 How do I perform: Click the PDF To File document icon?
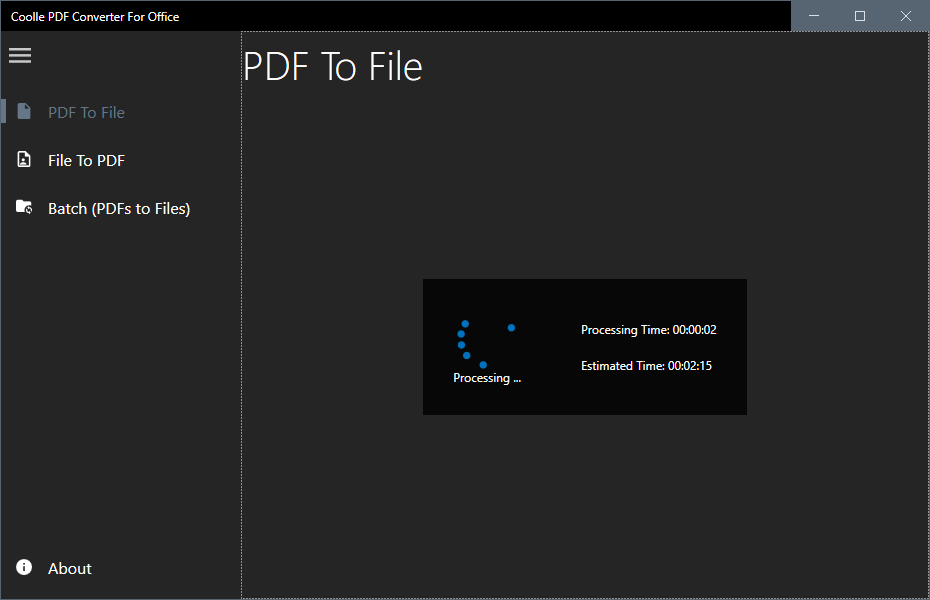[24, 111]
